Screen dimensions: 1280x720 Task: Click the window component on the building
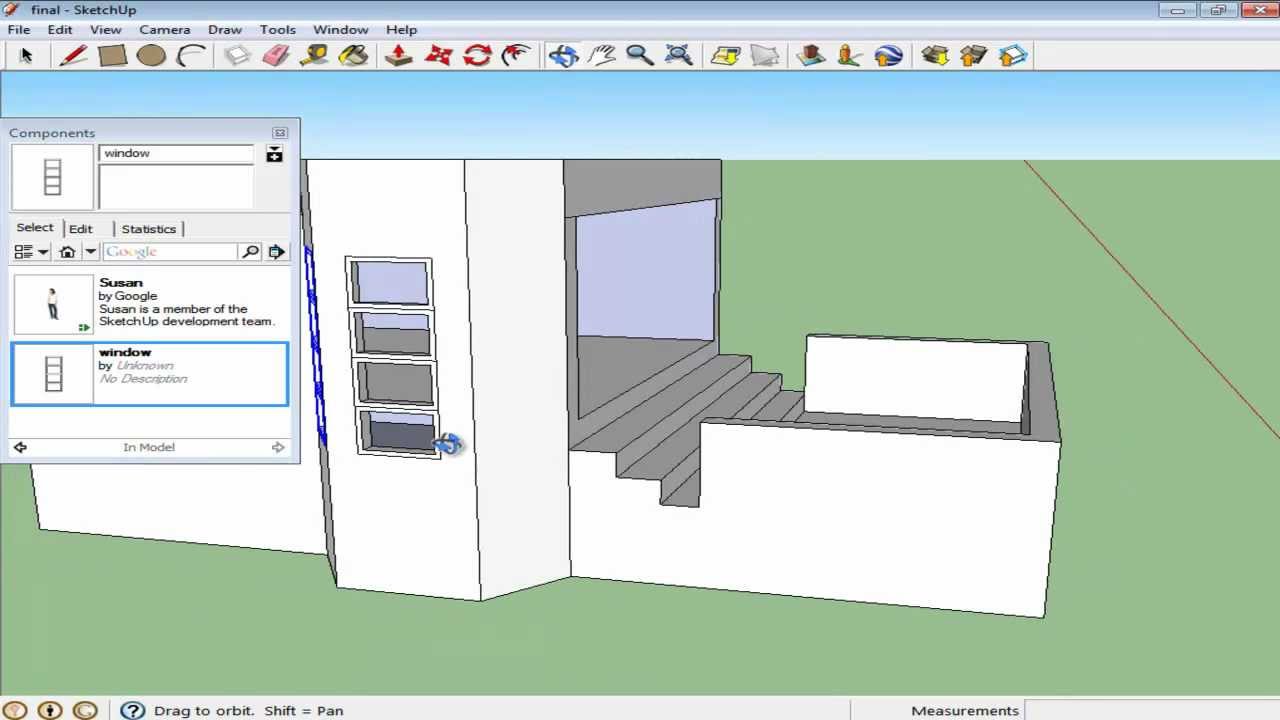[x=393, y=357]
